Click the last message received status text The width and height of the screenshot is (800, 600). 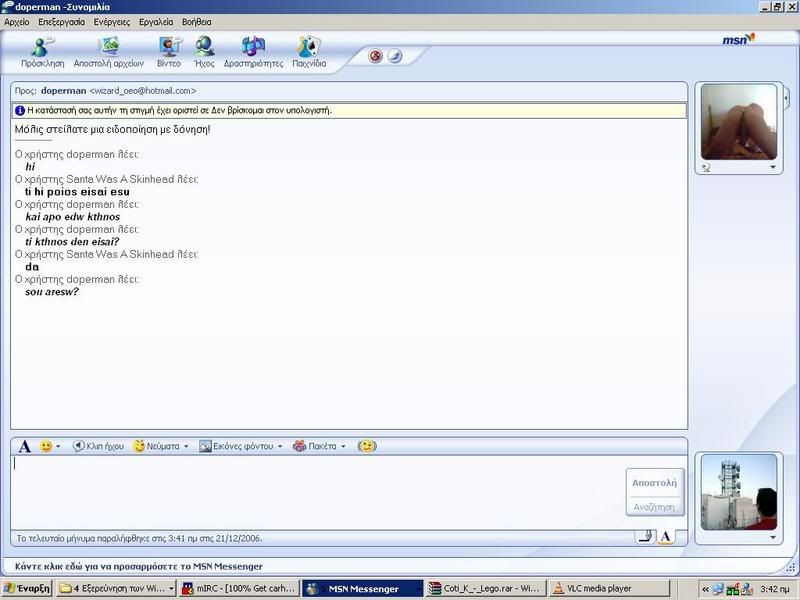(139, 538)
